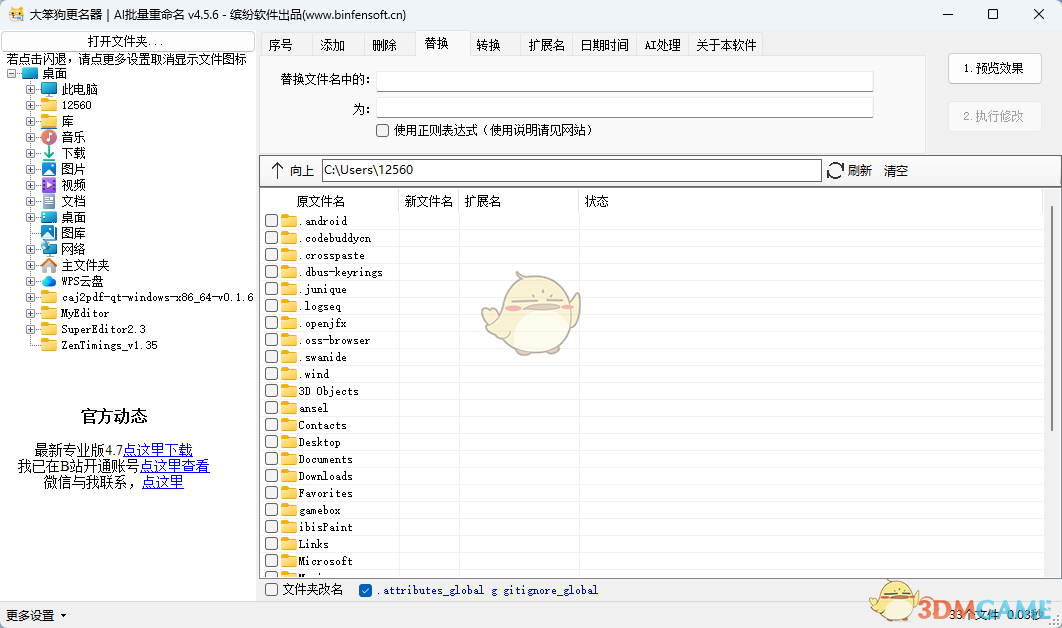The height and width of the screenshot is (628, 1062).
Task: Expand the MyEditor tree node
Action: [32, 313]
